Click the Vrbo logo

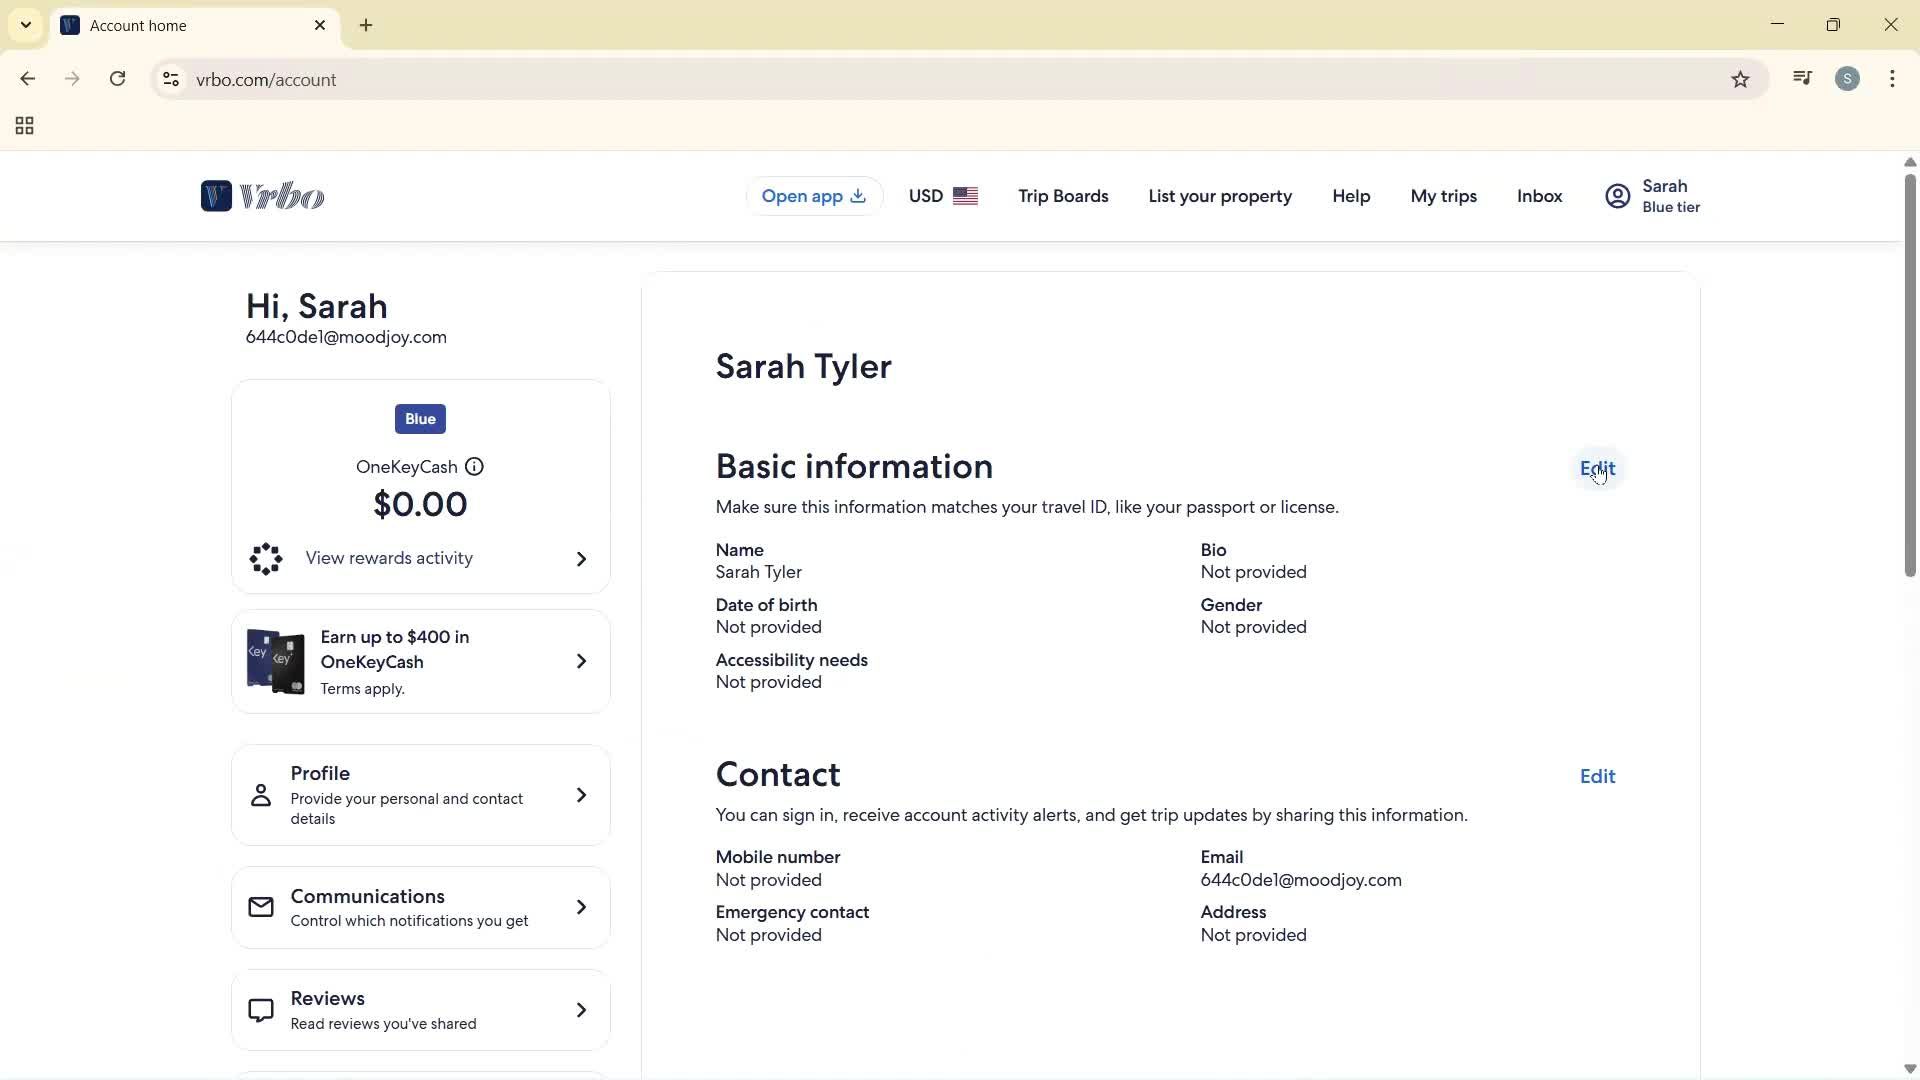pyautogui.click(x=262, y=196)
